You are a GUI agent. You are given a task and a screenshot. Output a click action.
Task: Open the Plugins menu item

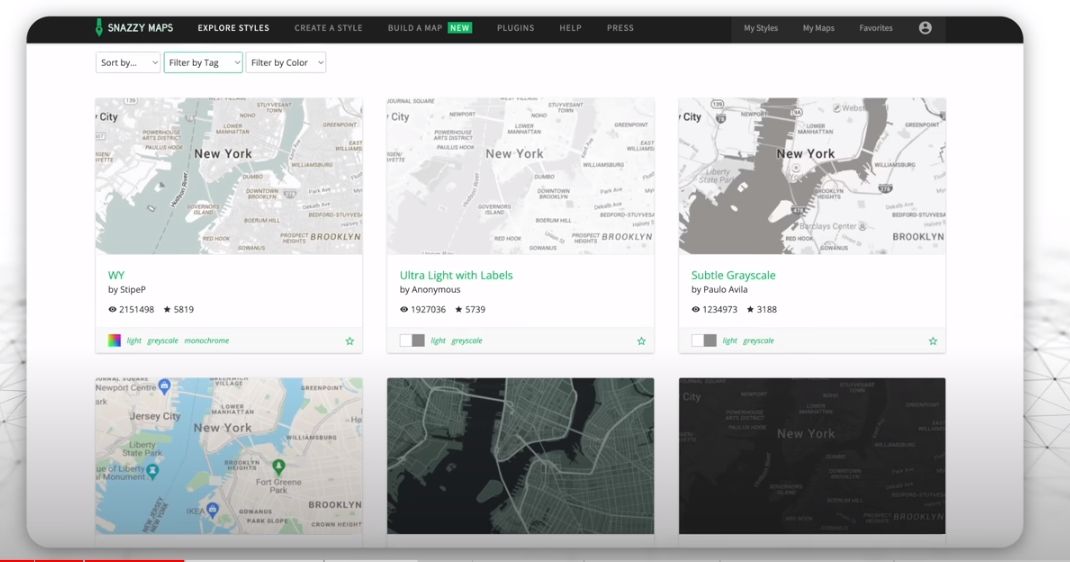[x=515, y=28]
